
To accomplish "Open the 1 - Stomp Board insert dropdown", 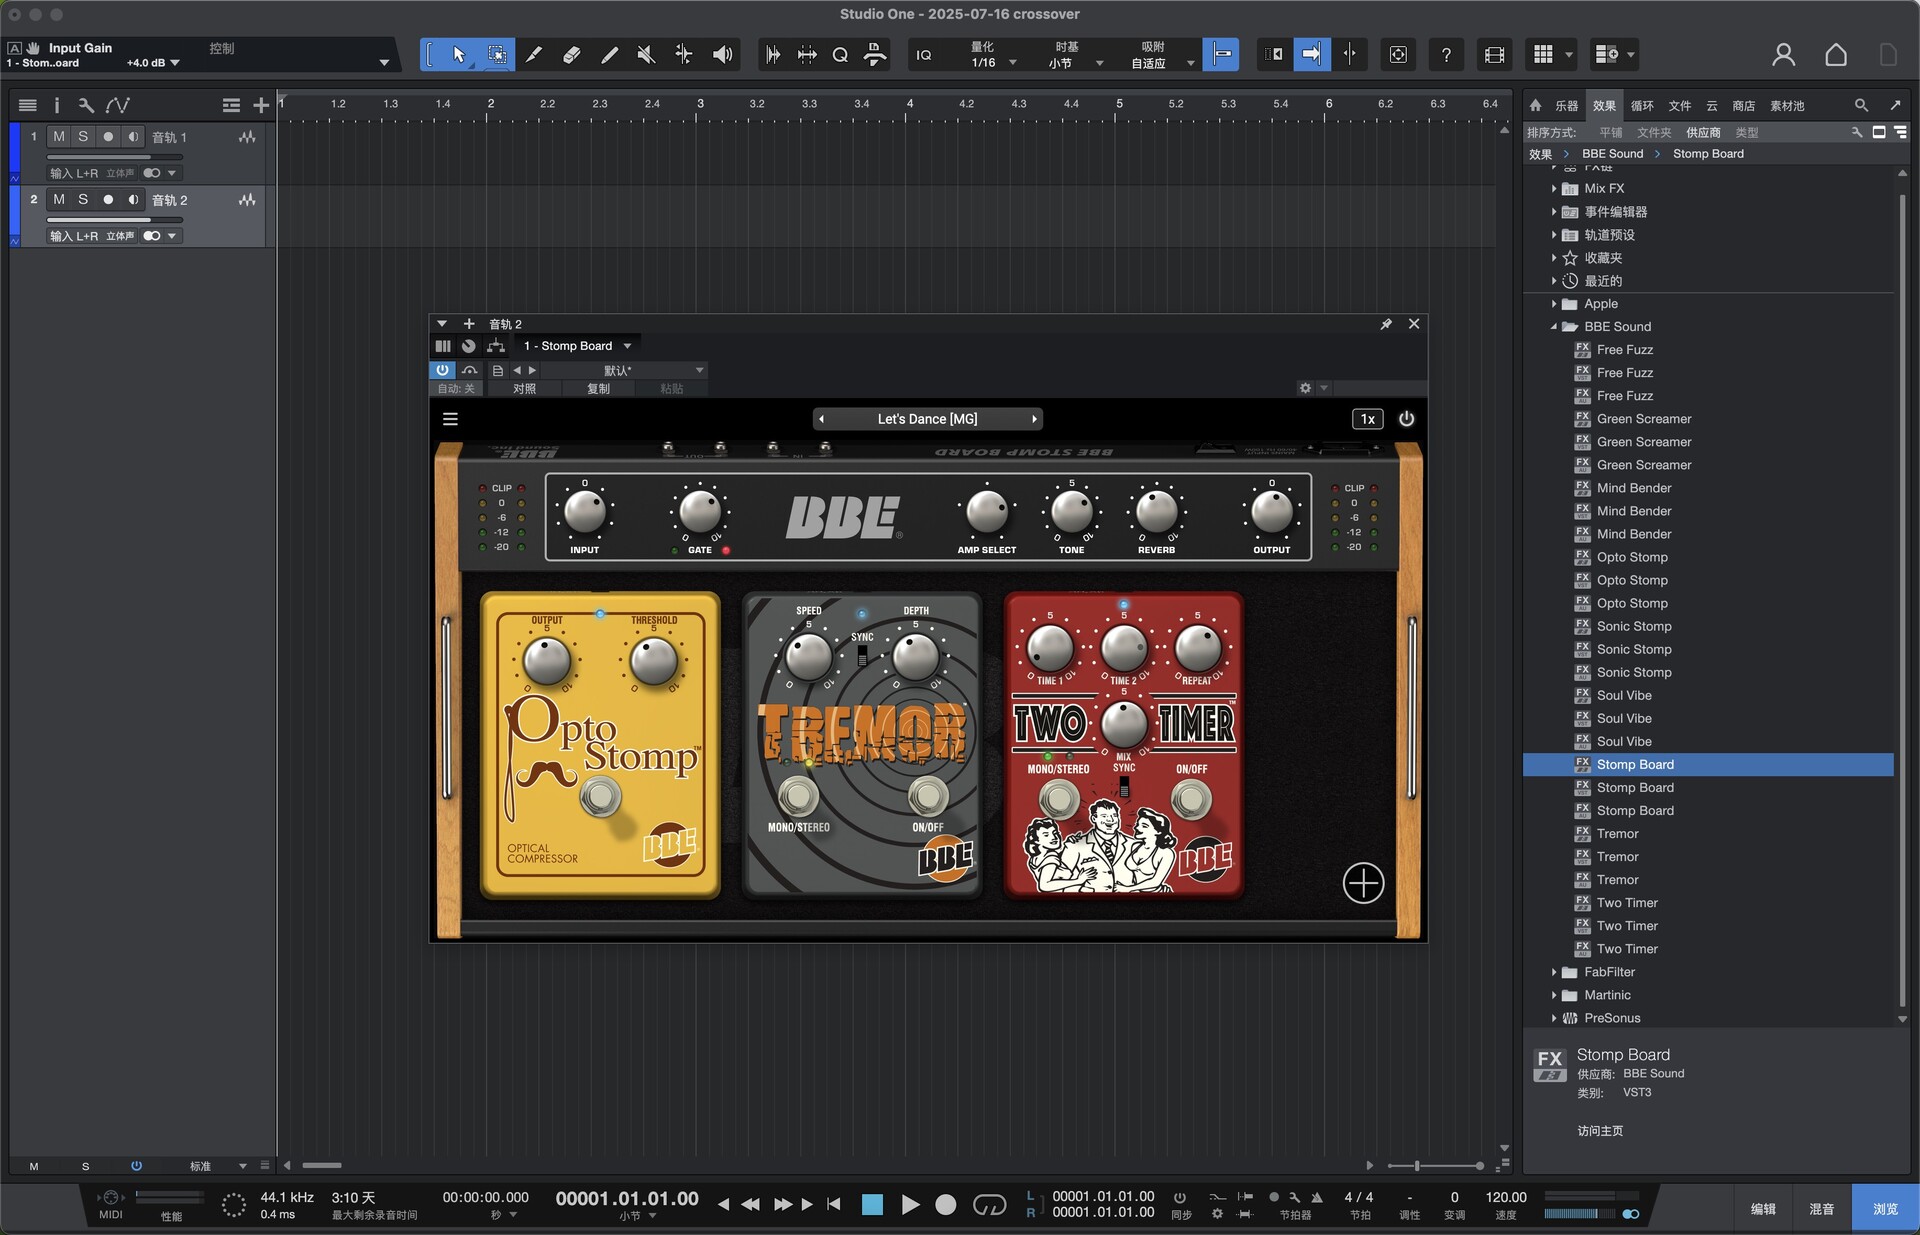I will coord(578,346).
